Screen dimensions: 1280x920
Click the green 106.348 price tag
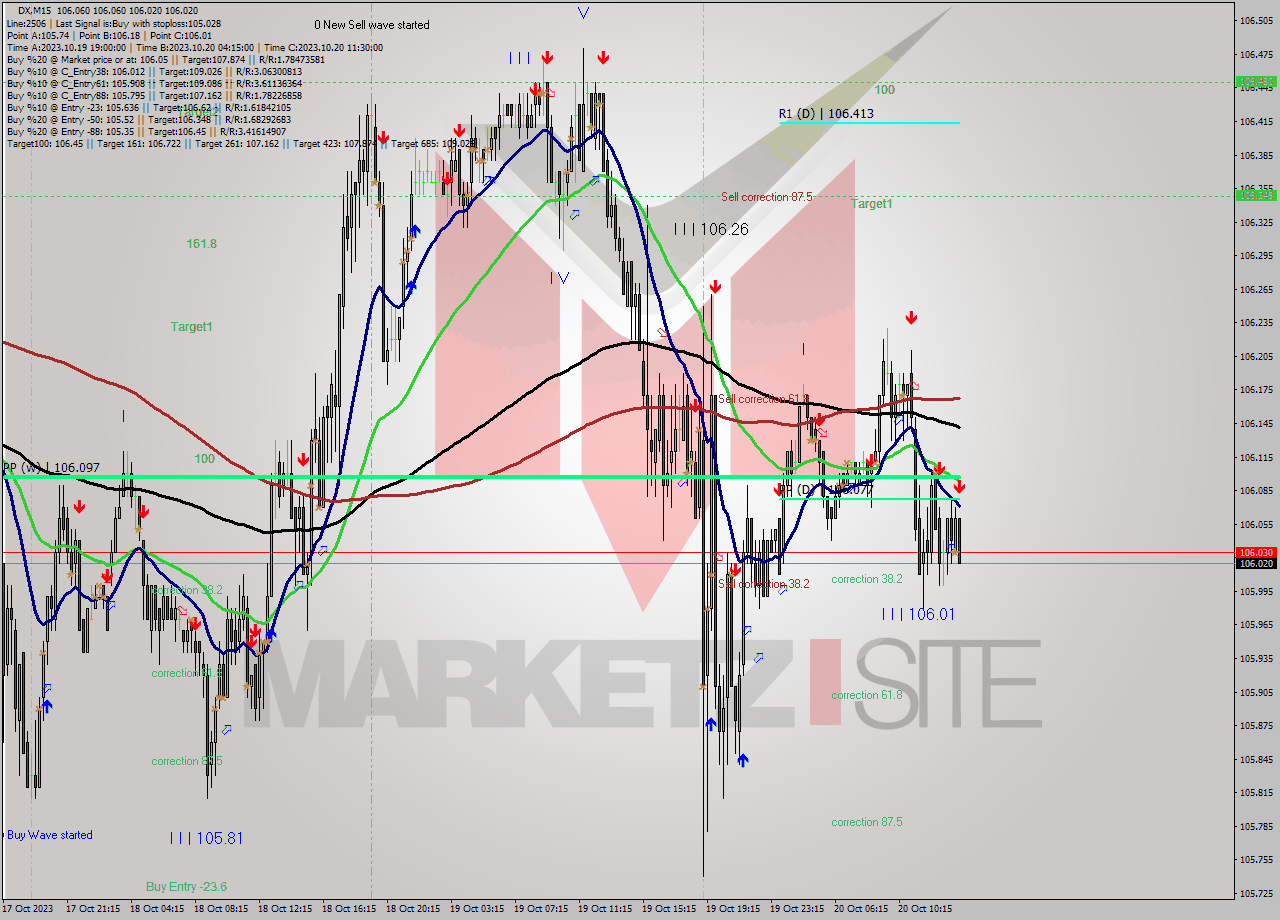tap(1256, 196)
